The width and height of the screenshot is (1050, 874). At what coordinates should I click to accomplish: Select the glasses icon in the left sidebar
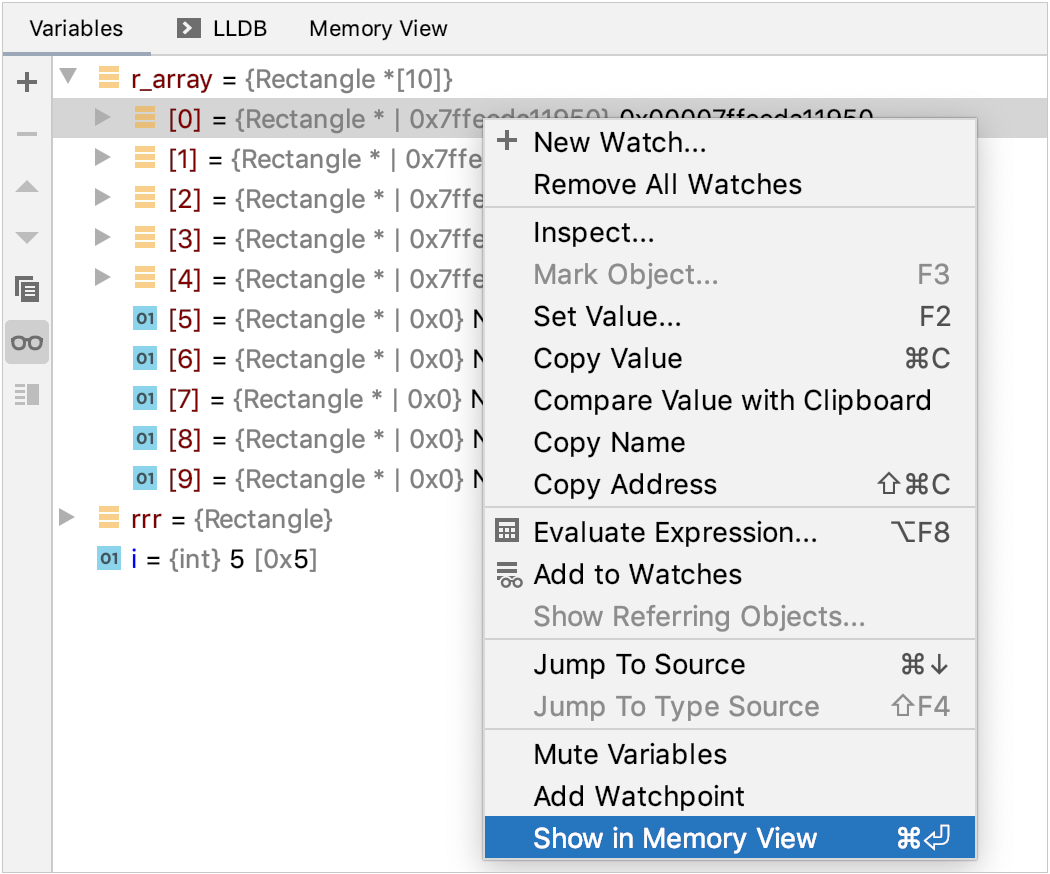[x=27, y=342]
